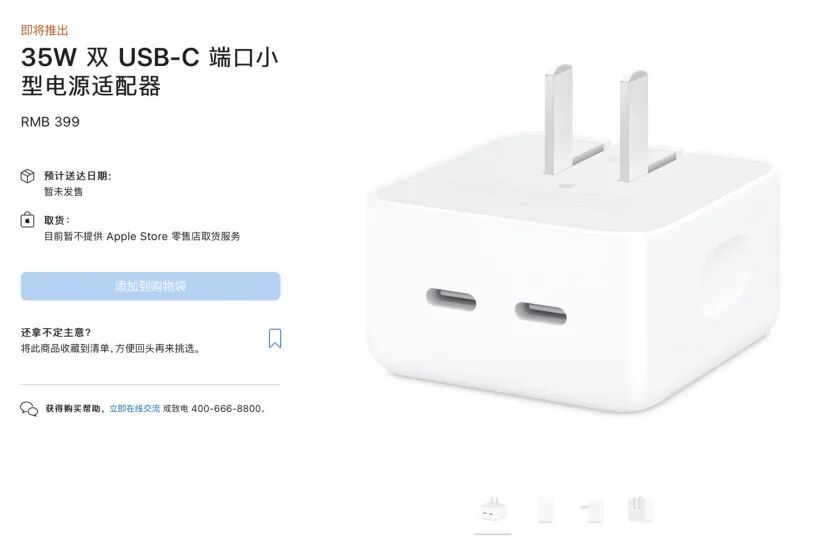The height and width of the screenshot is (555, 820).
Task: Click the 预计送达日期 label
Action: click(77, 176)
